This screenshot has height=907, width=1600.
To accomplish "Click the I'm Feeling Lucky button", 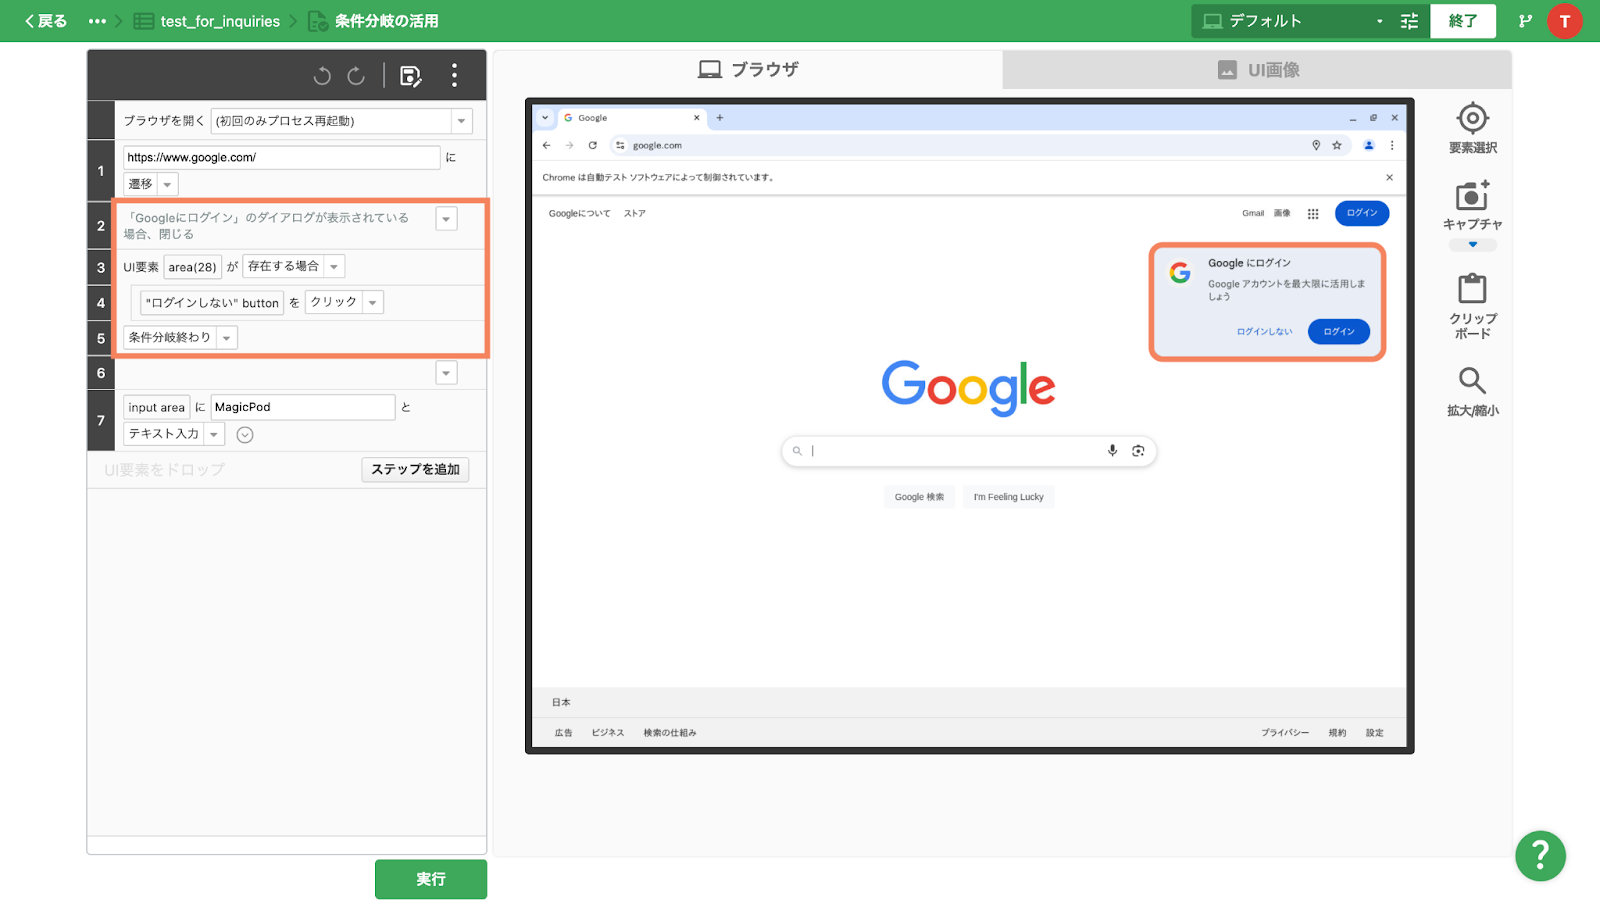I will [1008, 497].
